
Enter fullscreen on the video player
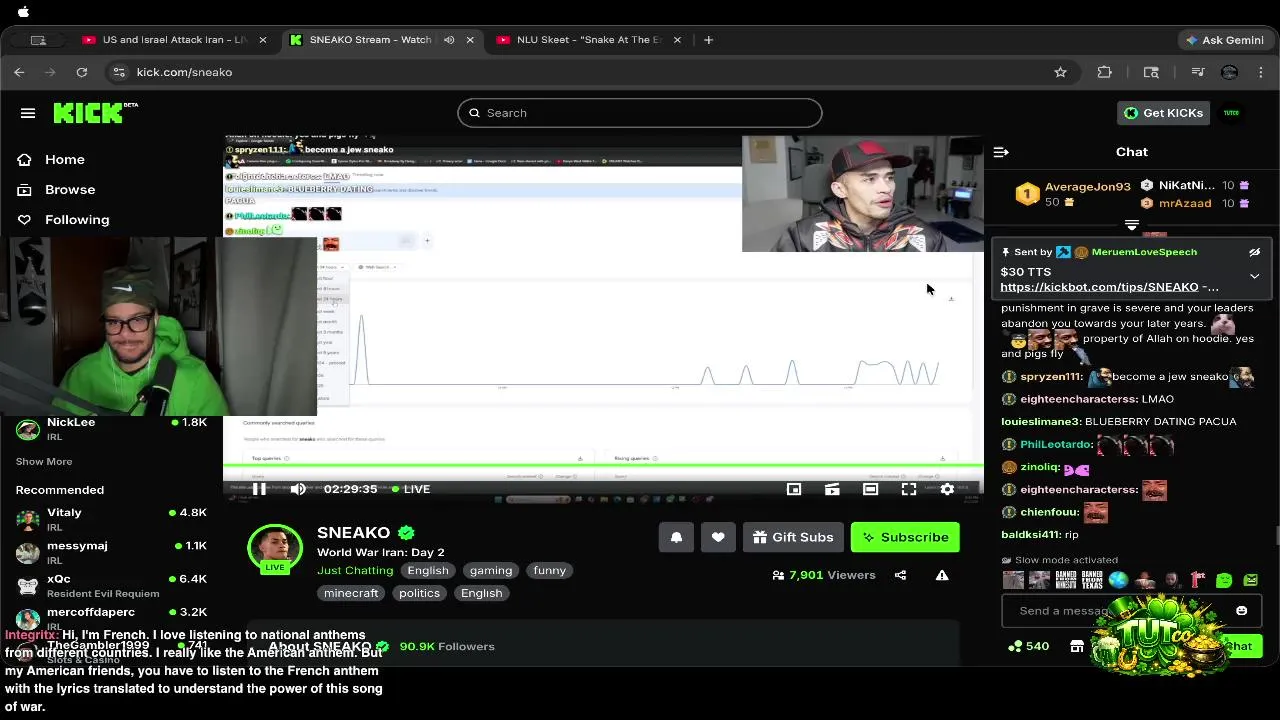click(x=908, y=489)
